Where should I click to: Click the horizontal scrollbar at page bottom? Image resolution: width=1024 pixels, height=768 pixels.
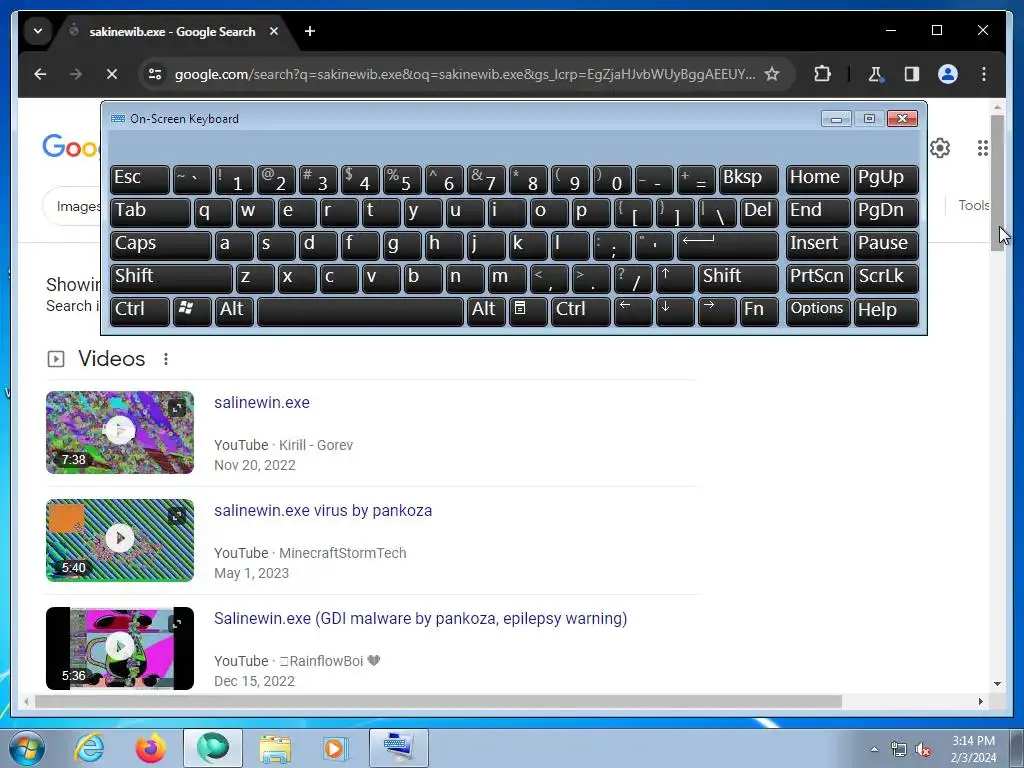pyautogui.click(x=438, y=701)
